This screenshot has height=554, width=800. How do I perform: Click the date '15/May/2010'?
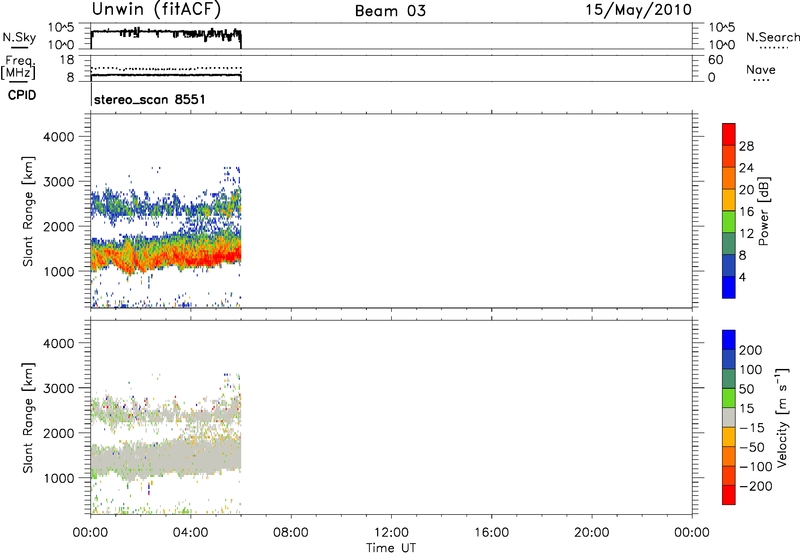[x=638, y=10]
